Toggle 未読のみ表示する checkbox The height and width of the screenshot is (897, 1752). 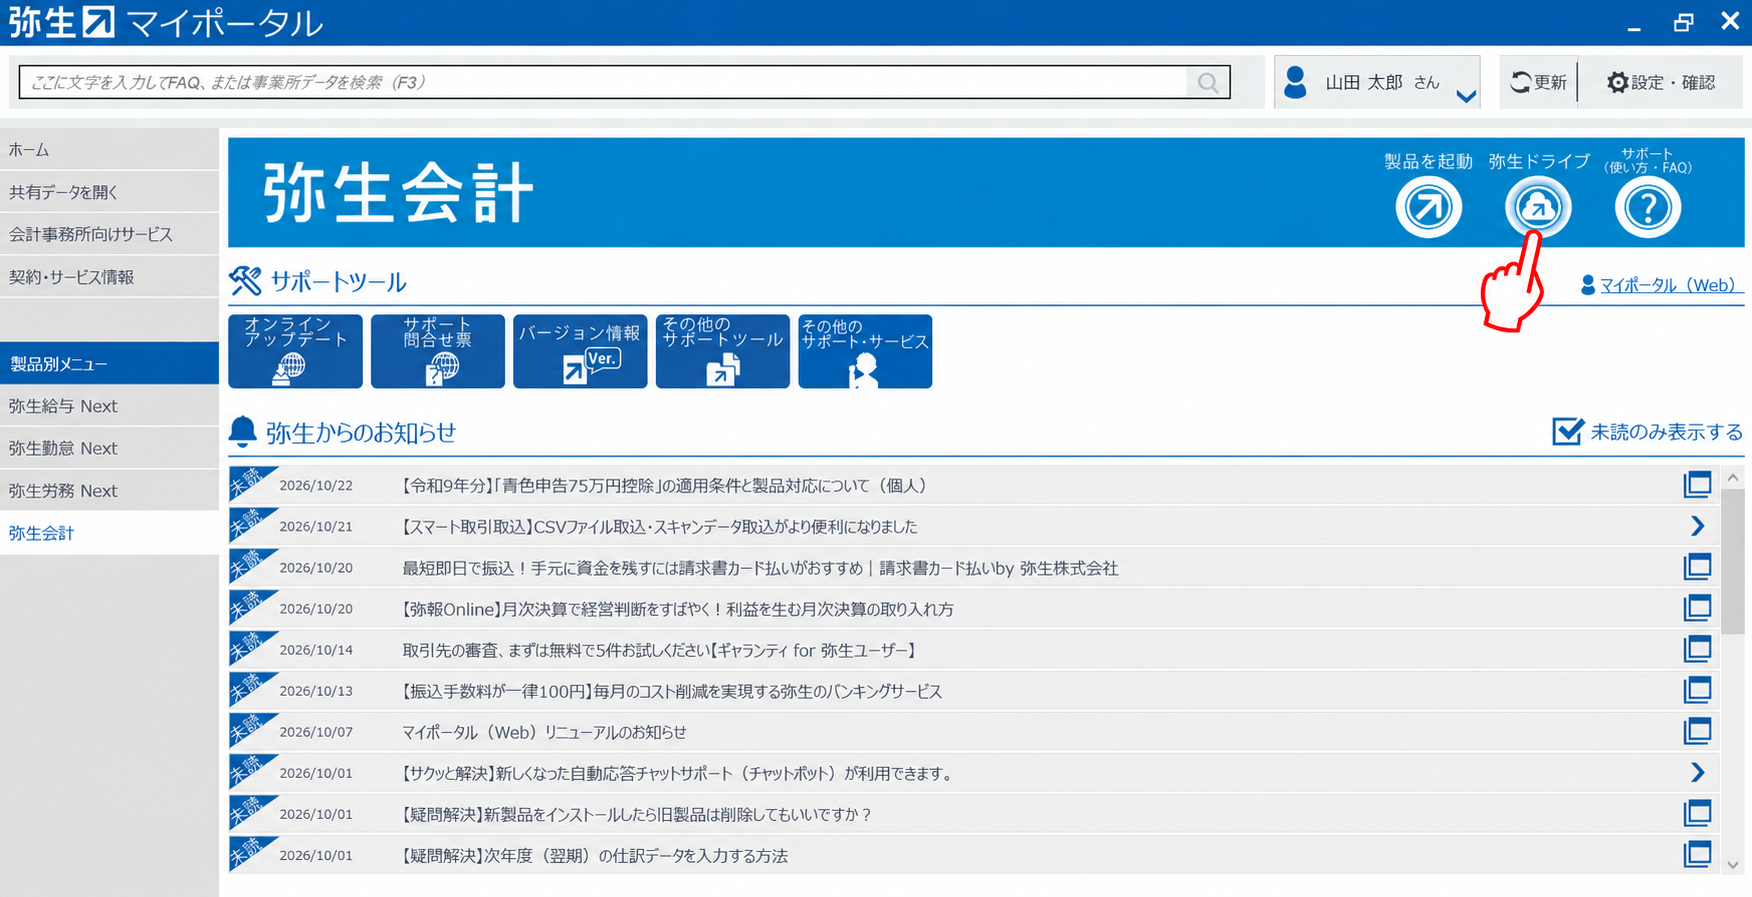pyautogui.click(x=1567, y=431)
